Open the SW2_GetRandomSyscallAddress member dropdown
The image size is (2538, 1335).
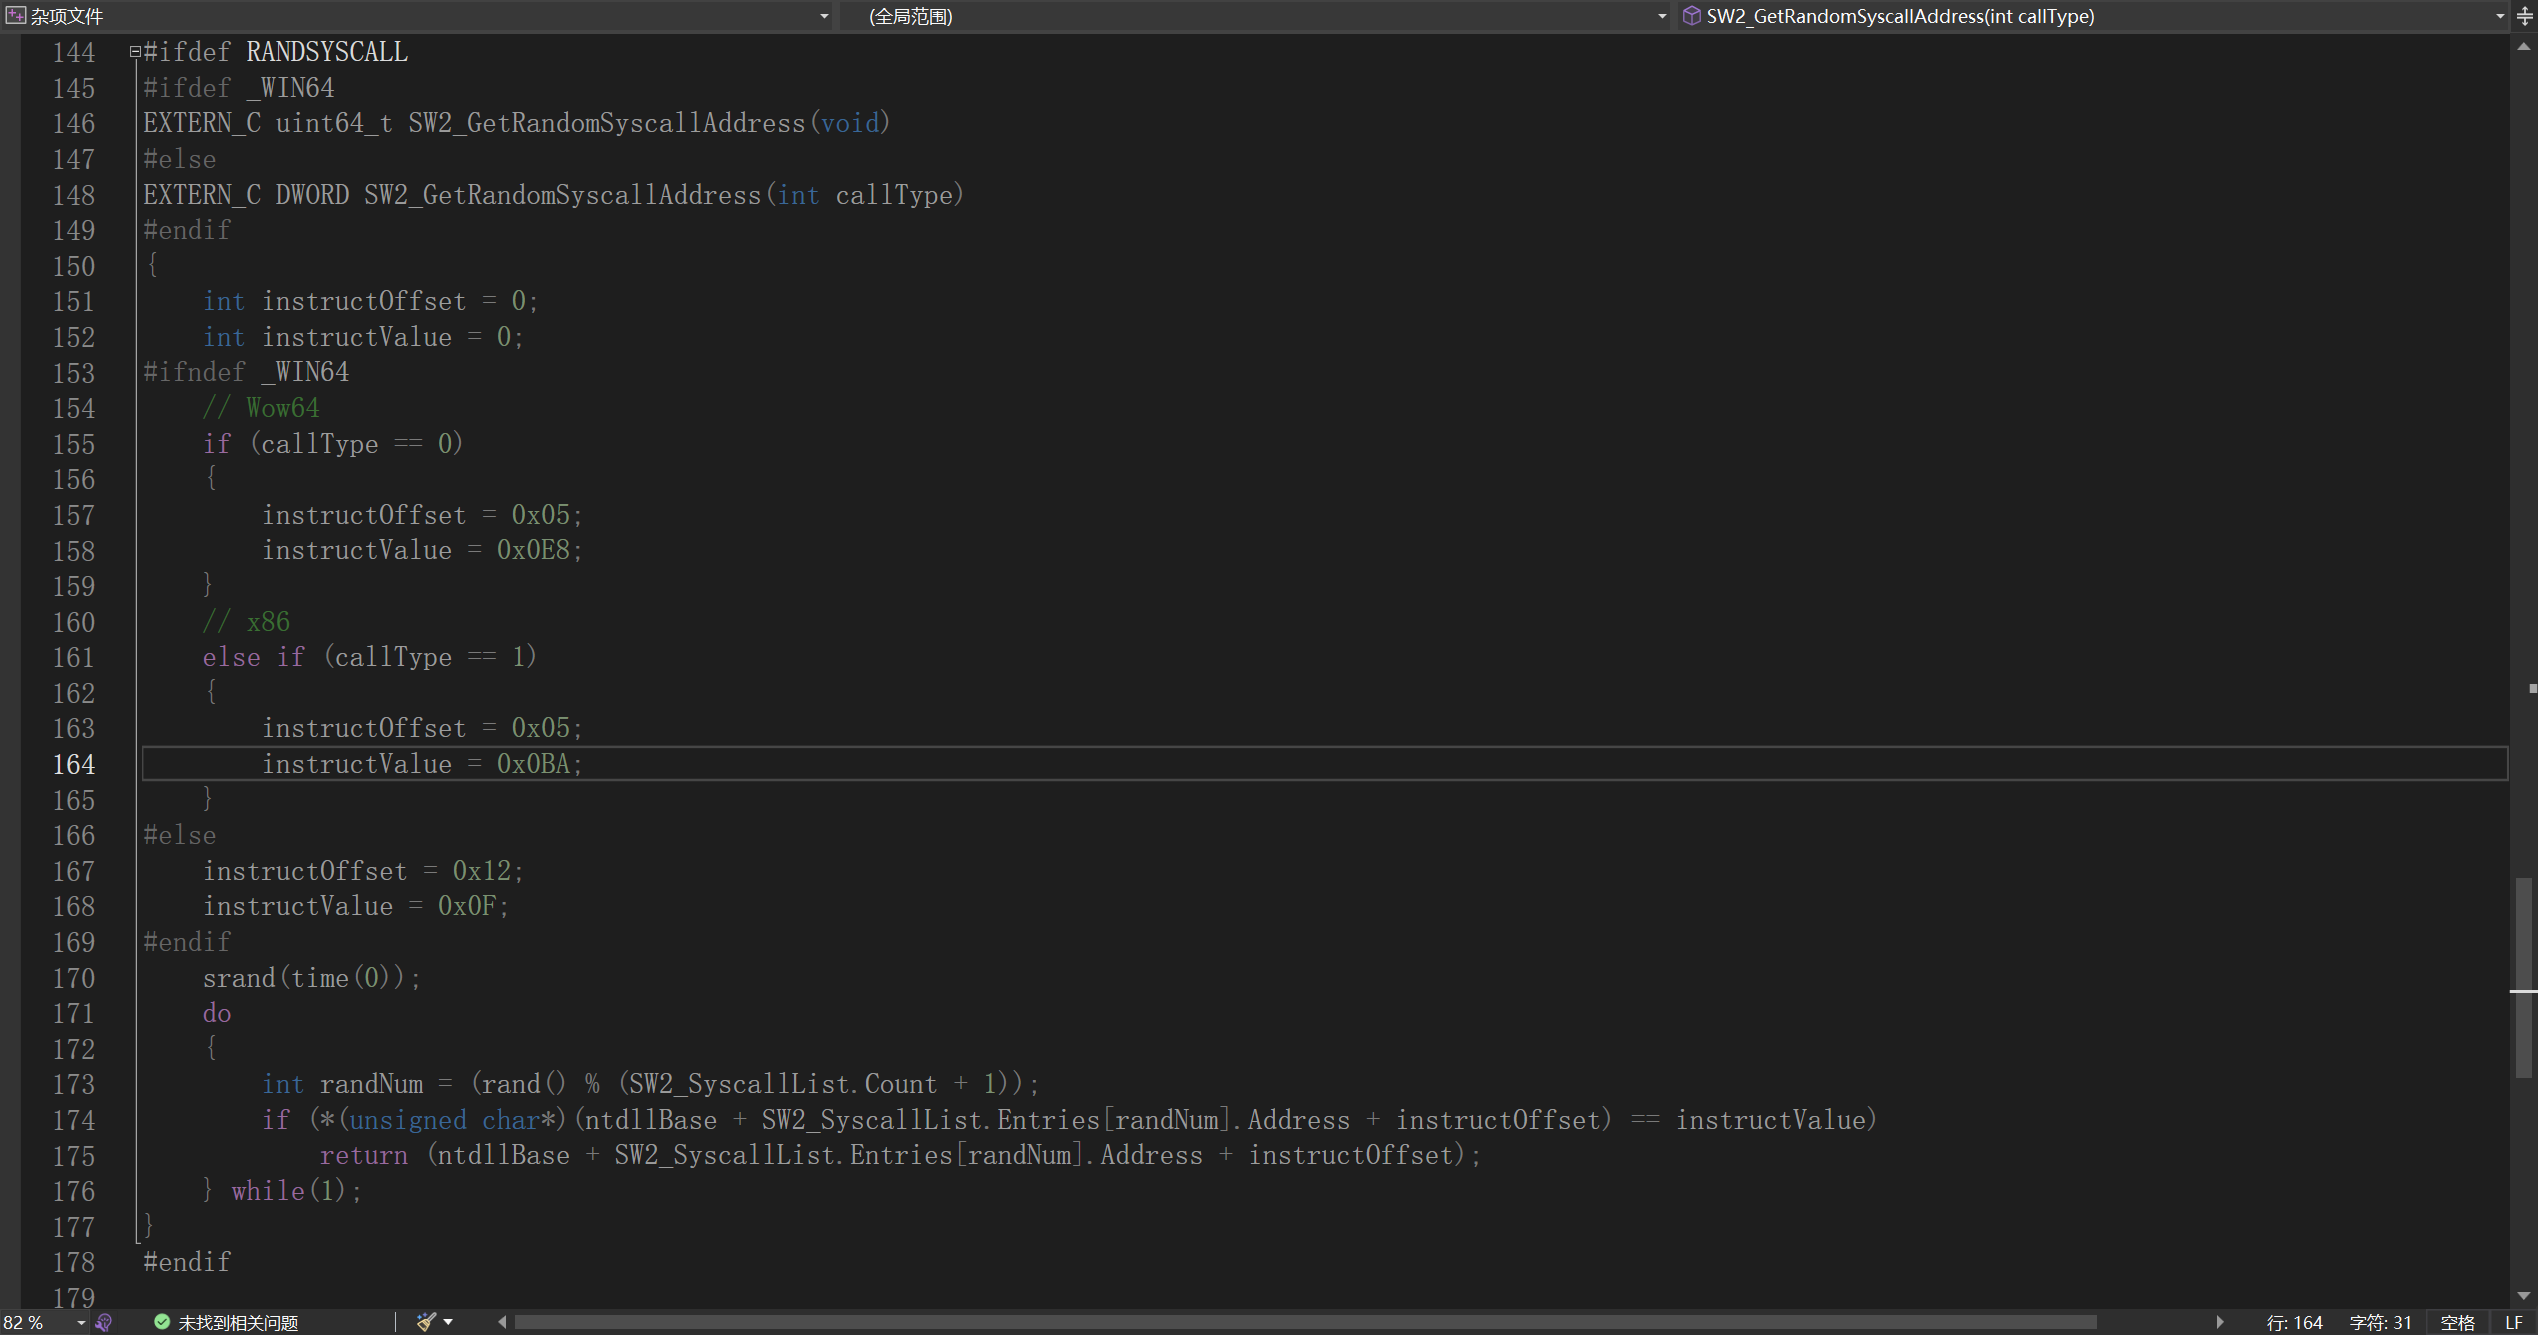coord(2500,16)
